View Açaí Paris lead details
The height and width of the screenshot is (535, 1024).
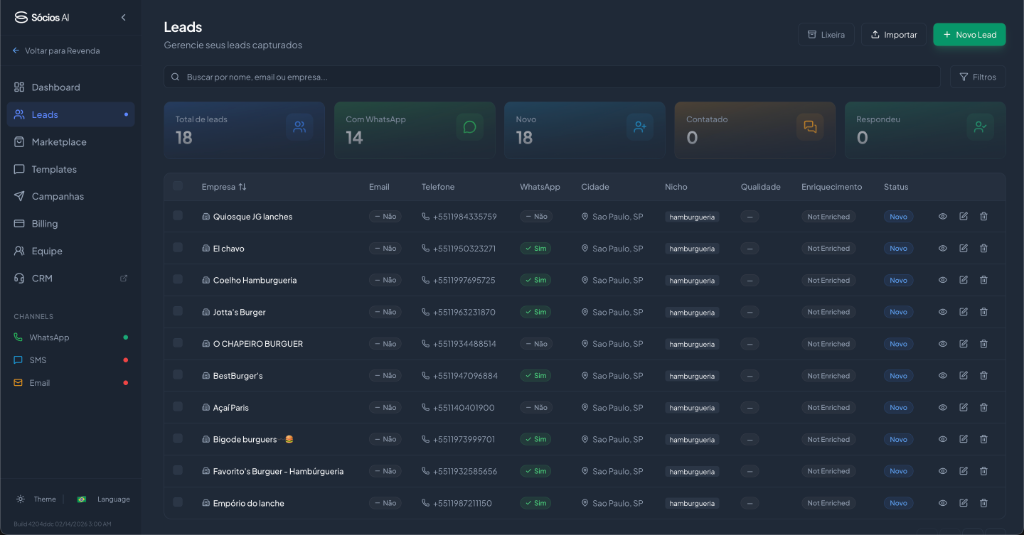tap(942, 408)
